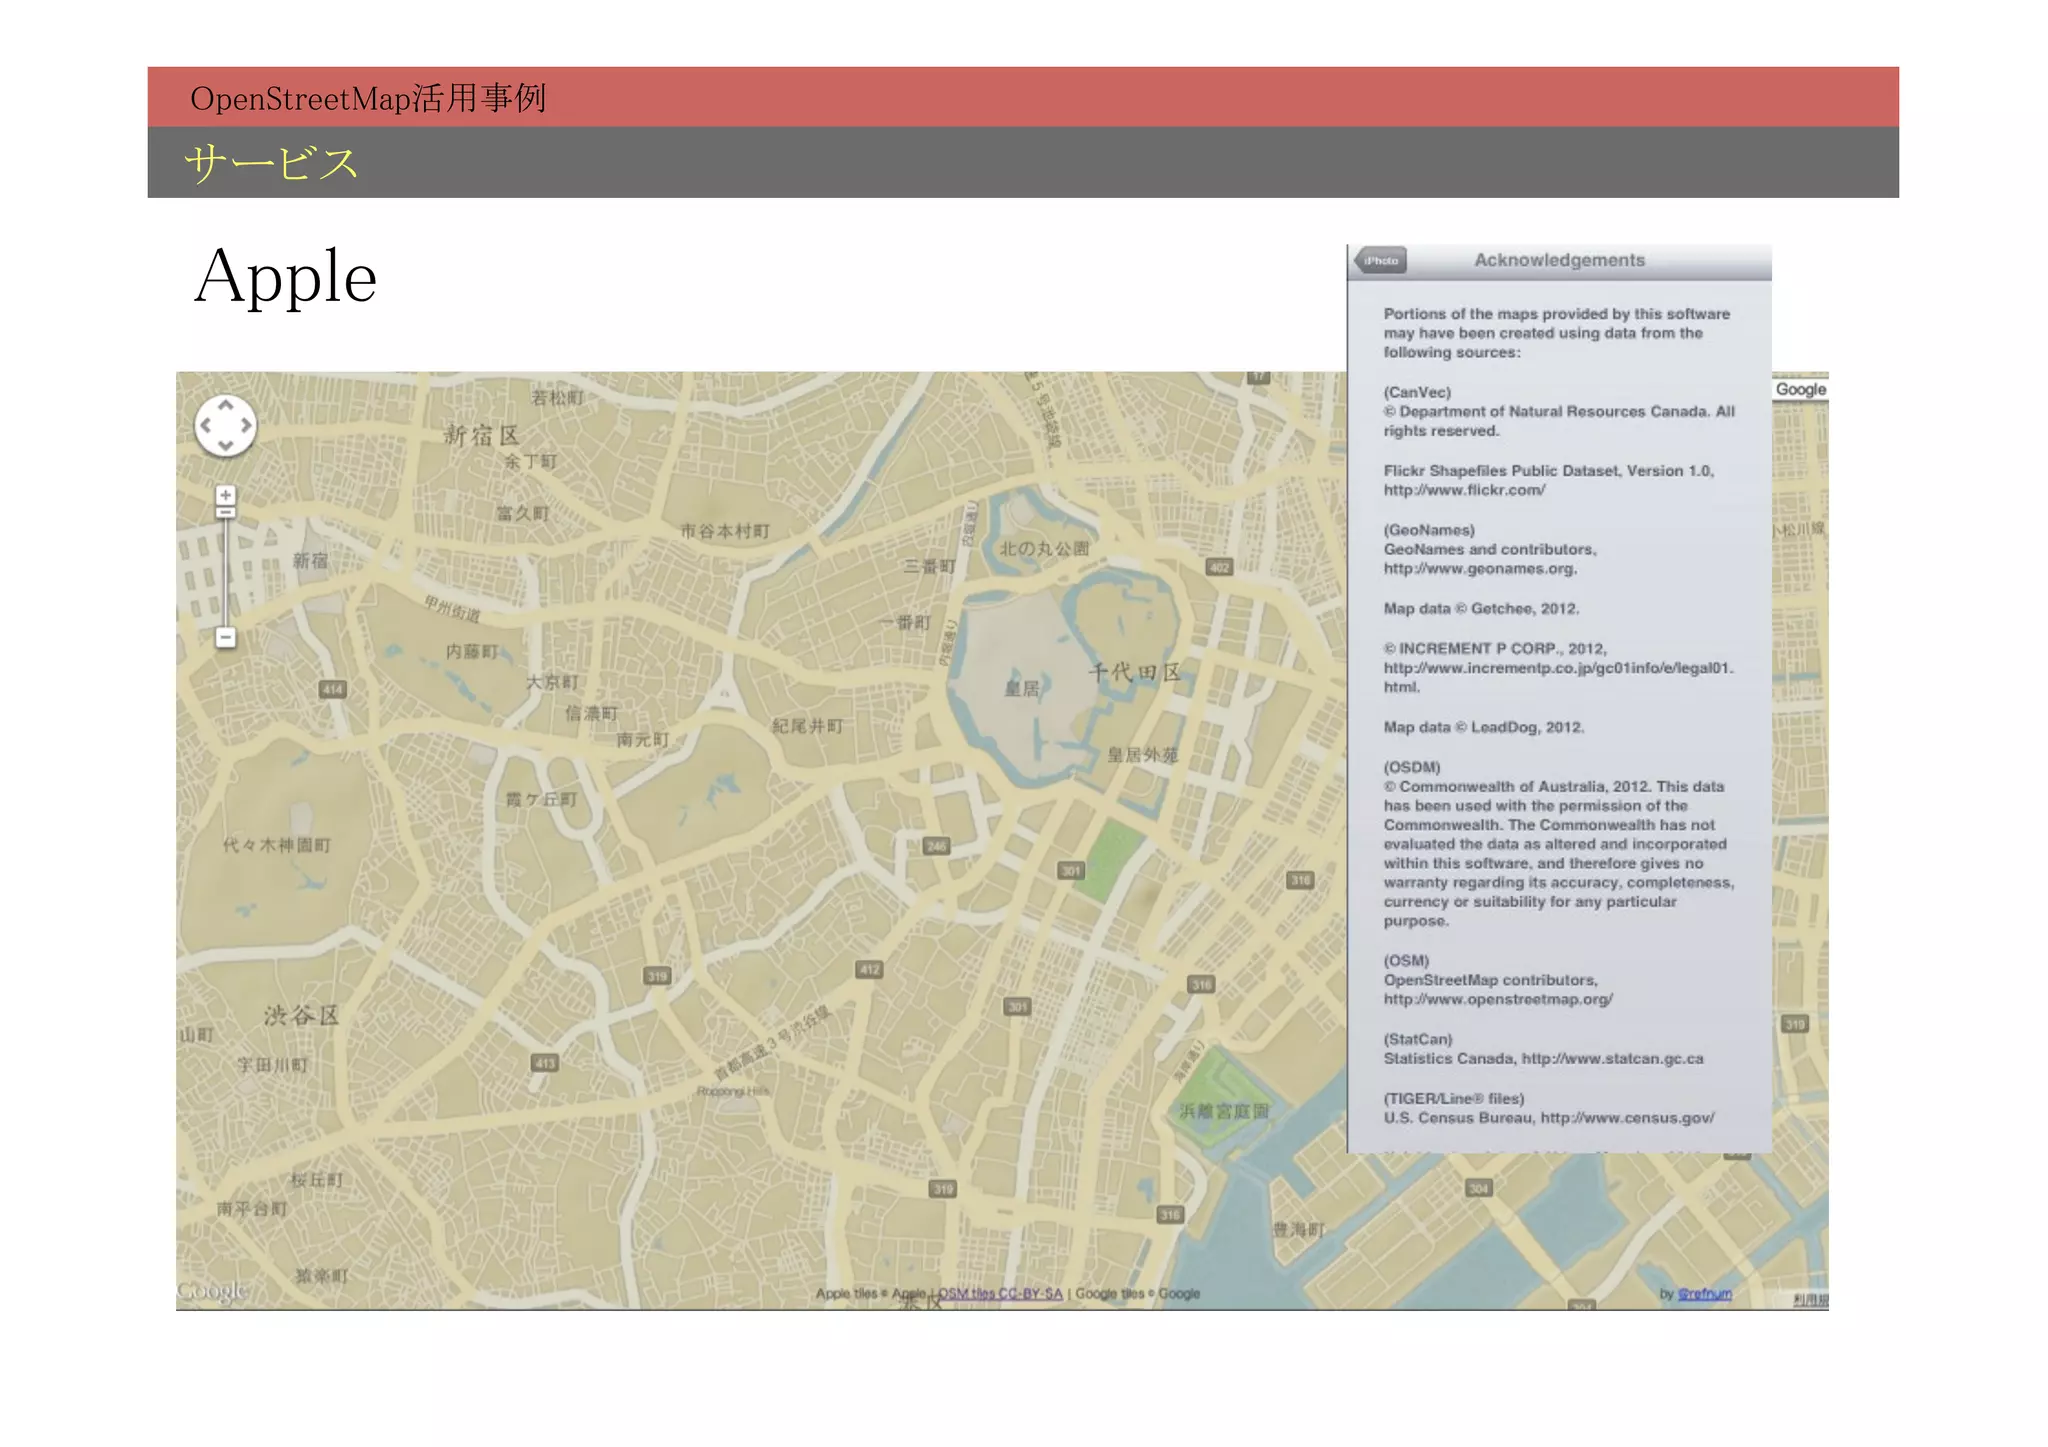Open the OSM tiles CC-BY-SA link
Viewport: 2048px width, 1447px height.
(x=1000, y=1293)
